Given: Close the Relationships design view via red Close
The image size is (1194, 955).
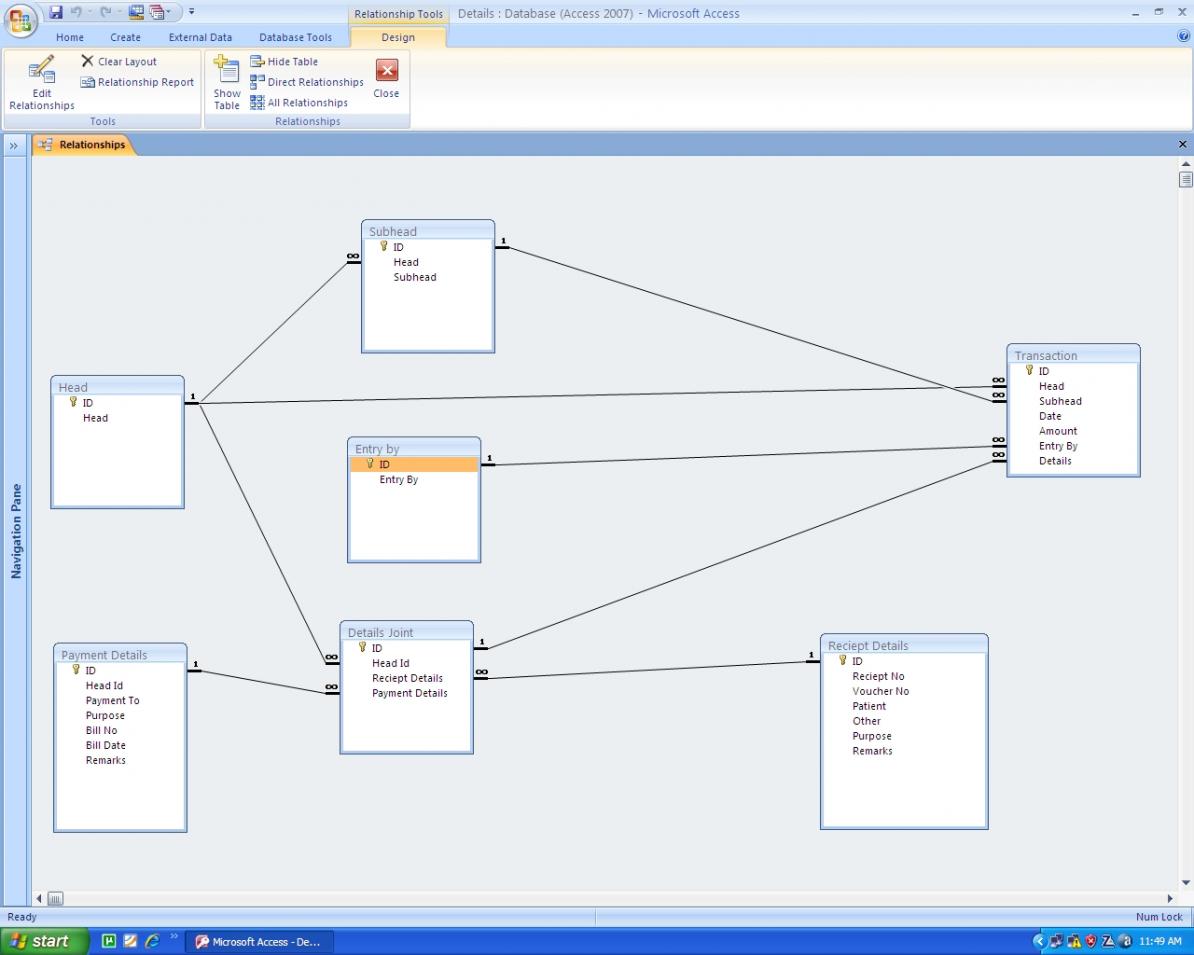Looking at the screenshot, I should [386, 78].
